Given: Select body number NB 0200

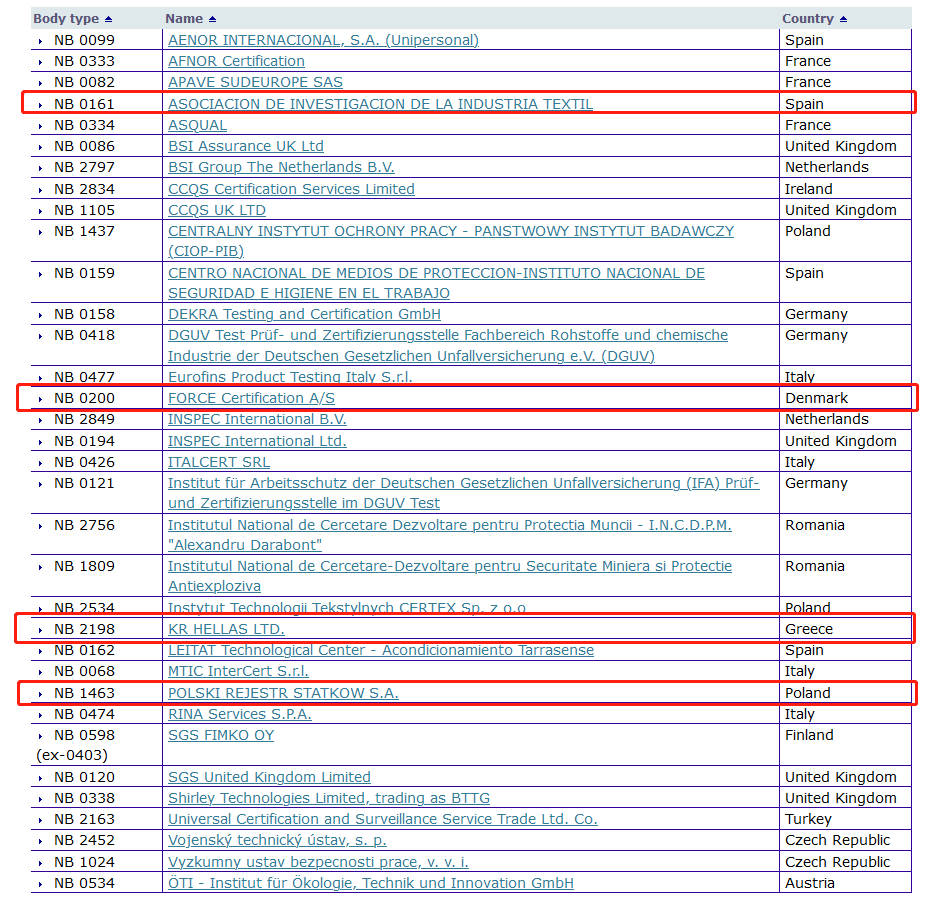Looking at the screenshot, I should 84,398.
